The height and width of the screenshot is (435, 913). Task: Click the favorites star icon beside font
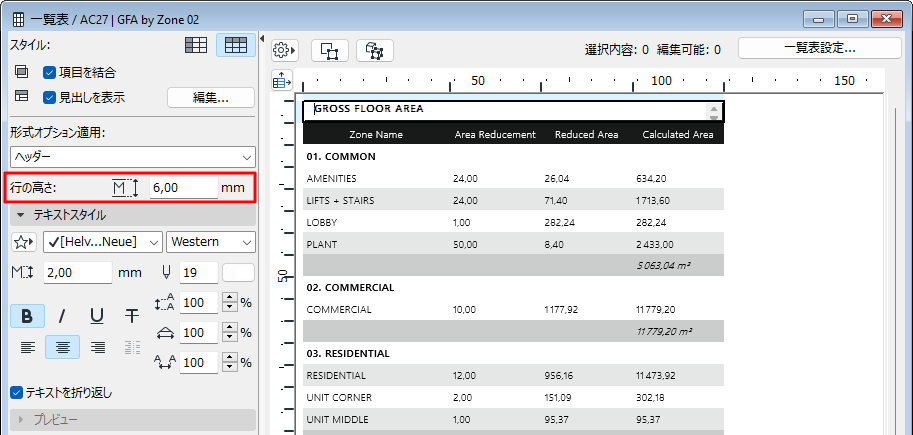(x=24, y=242)
